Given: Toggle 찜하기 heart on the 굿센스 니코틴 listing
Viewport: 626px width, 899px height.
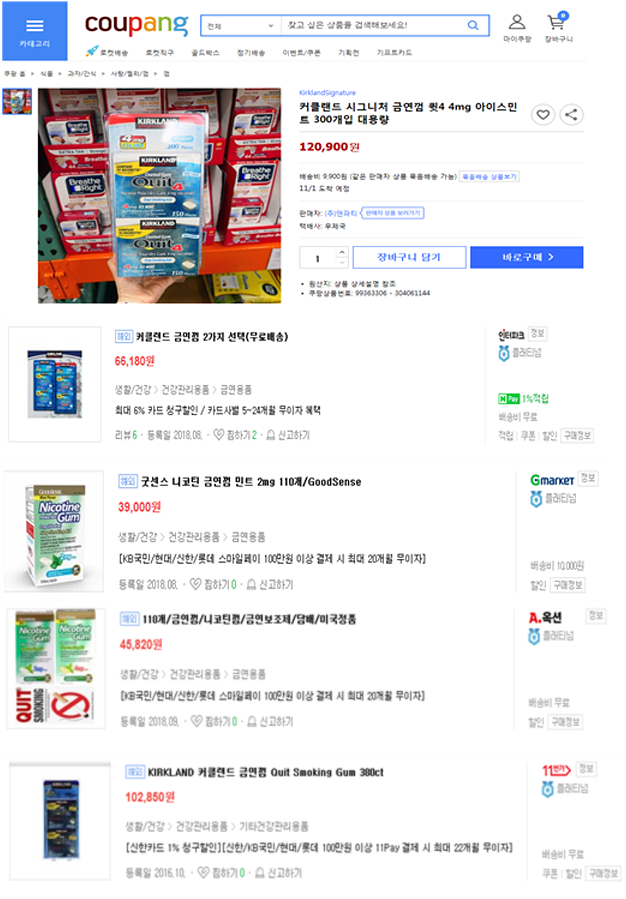Looking at the screenshot, I should pos(195,584).
